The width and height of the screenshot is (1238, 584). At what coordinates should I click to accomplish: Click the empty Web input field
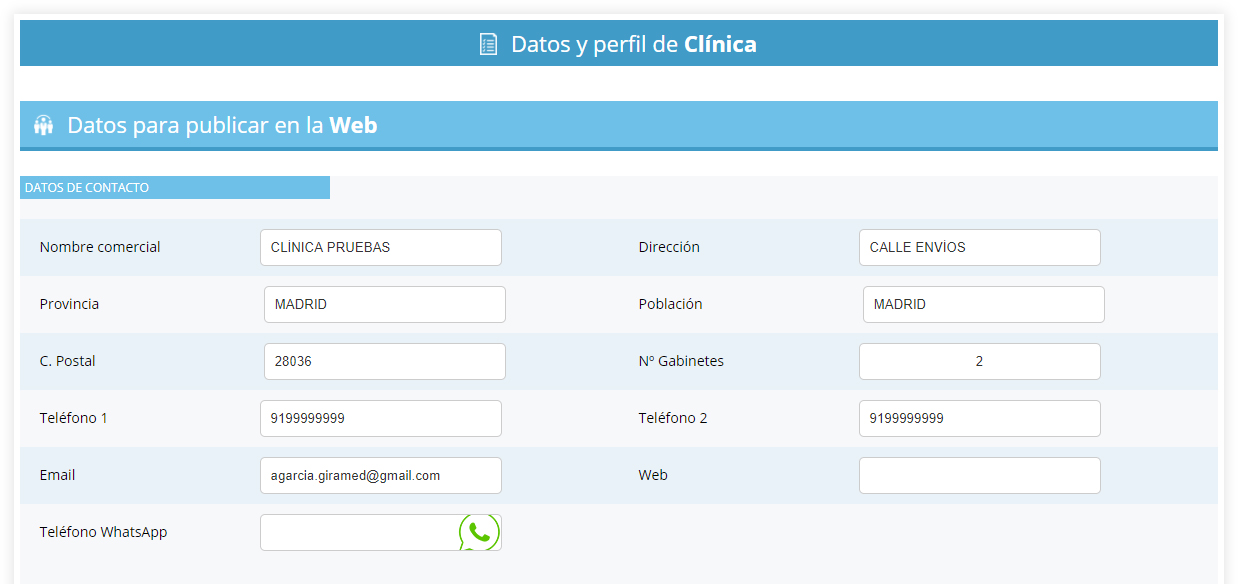point(979,475)
